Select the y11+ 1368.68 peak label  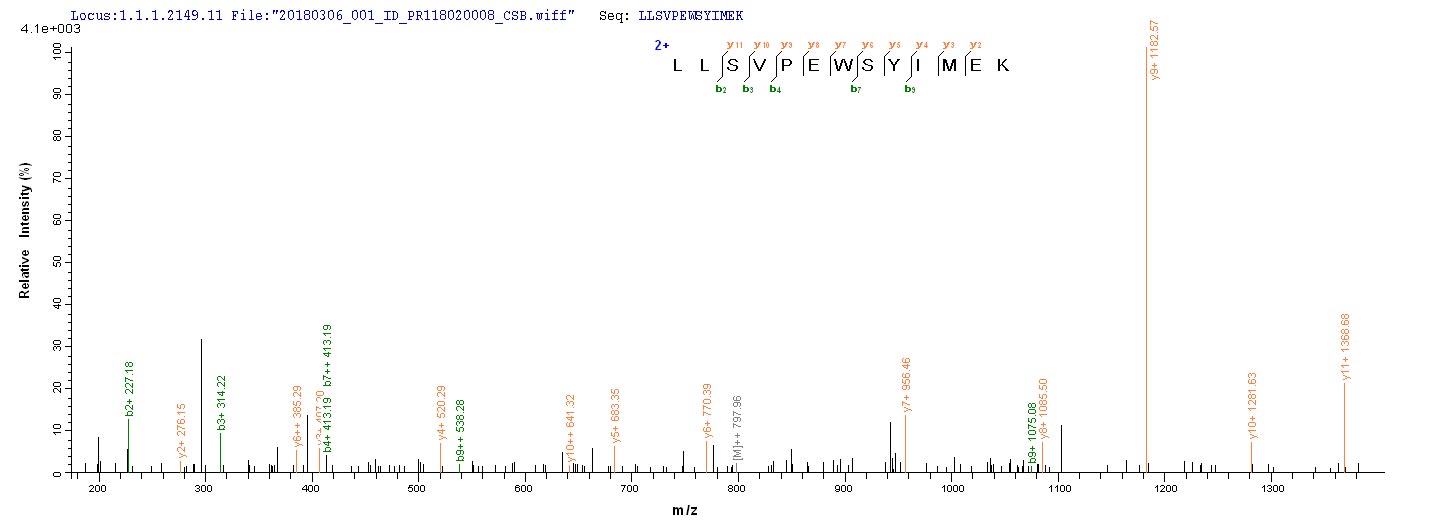coord(1346,346)
